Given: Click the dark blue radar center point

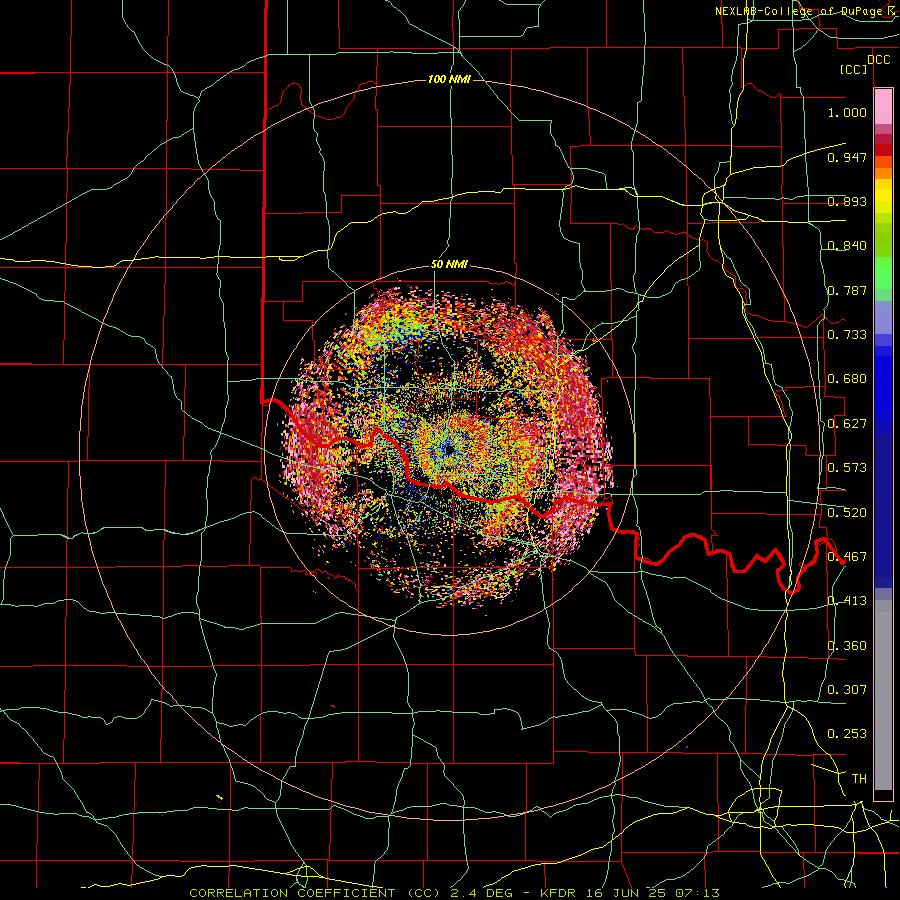Looking at the screenshot, I should click(449, 451).
